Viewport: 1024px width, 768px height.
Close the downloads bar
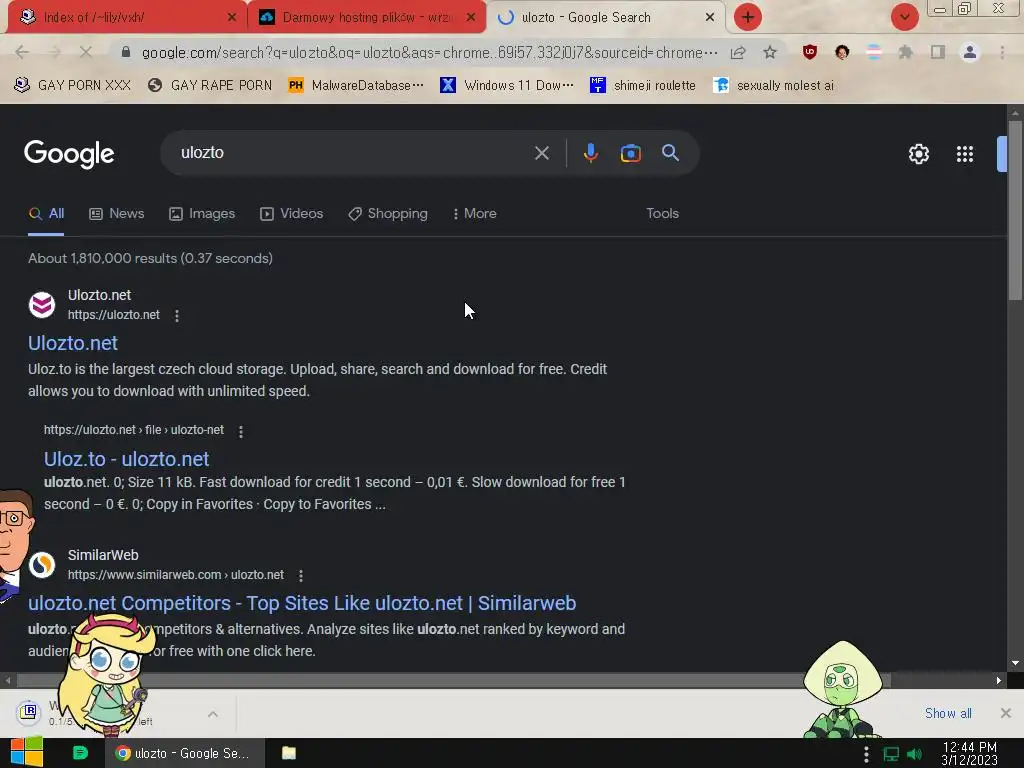(x=1006, y=713)
